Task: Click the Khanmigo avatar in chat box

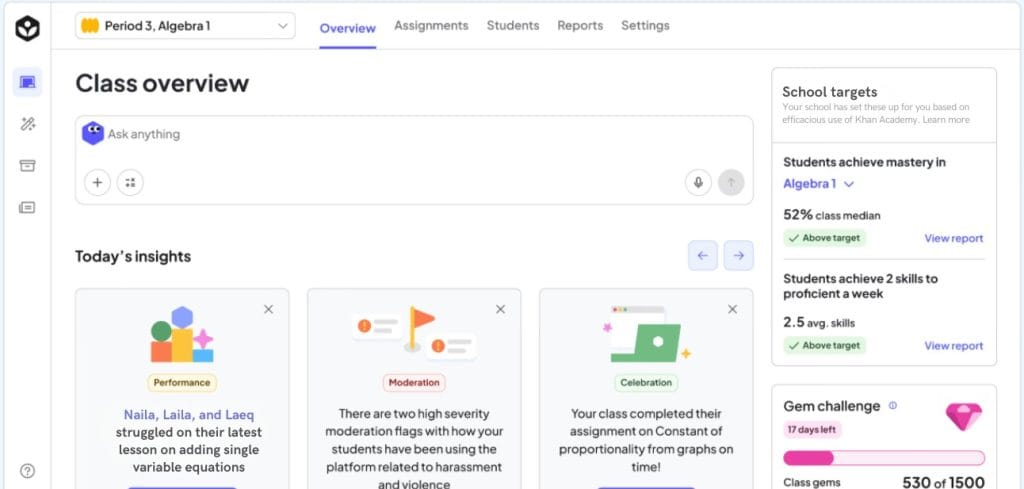Action: click(x=93, y=133)
